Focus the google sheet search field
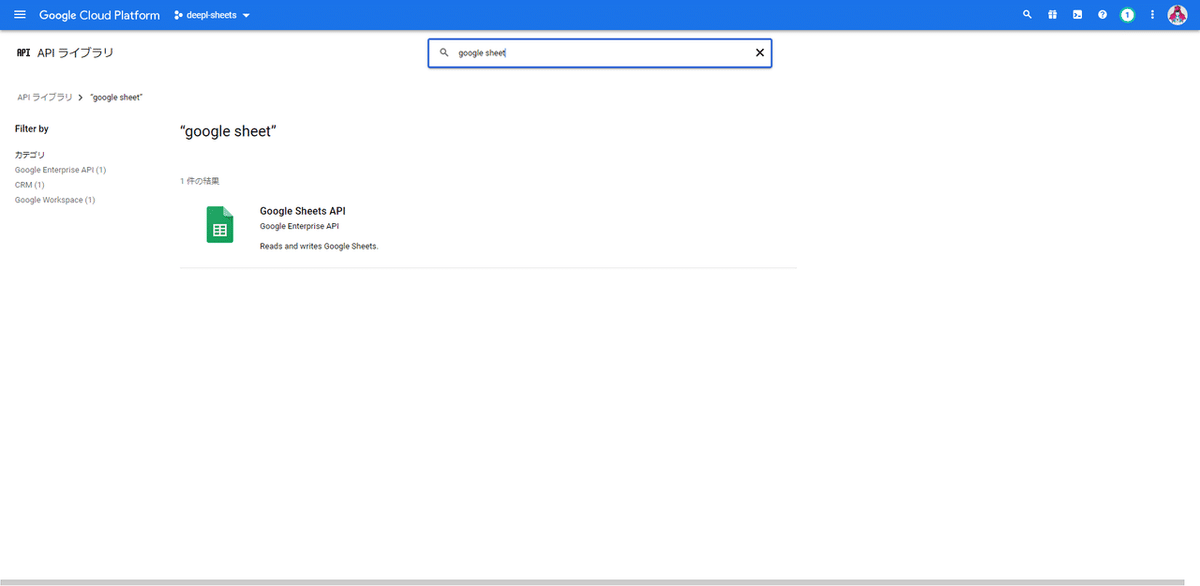 click(600, 53)
